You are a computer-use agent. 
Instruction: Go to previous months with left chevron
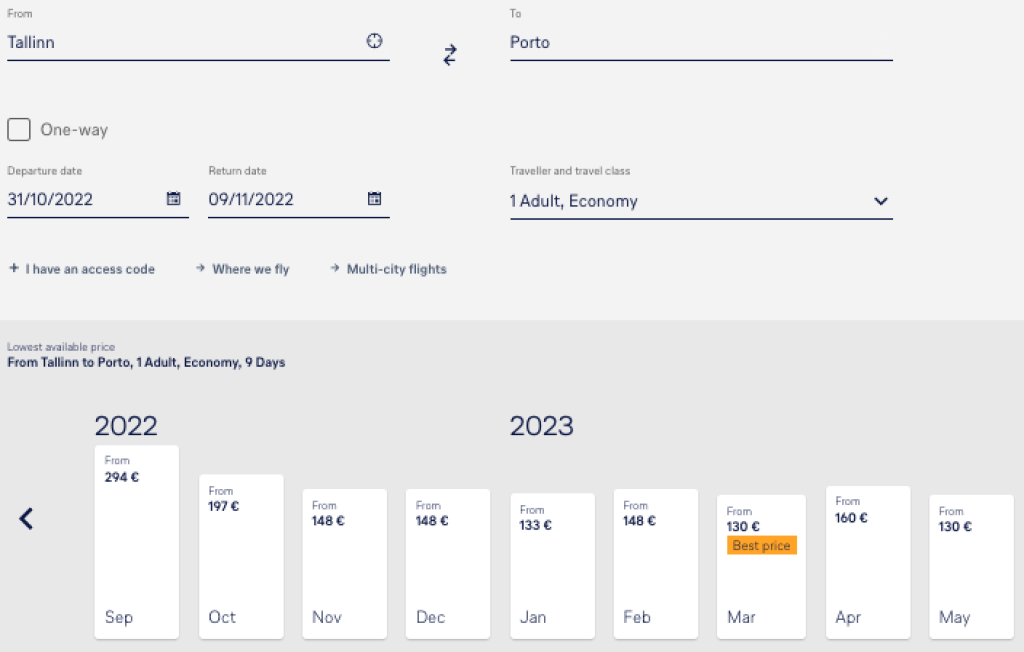point(27,518)
